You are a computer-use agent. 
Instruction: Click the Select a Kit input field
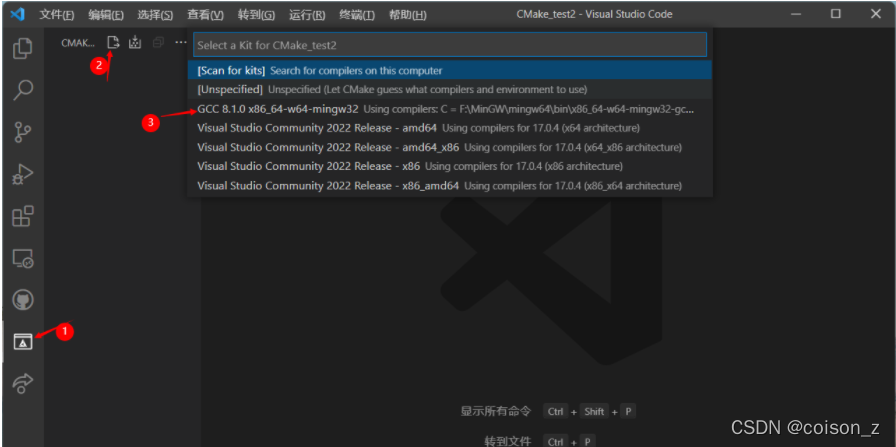coord(450,45)
